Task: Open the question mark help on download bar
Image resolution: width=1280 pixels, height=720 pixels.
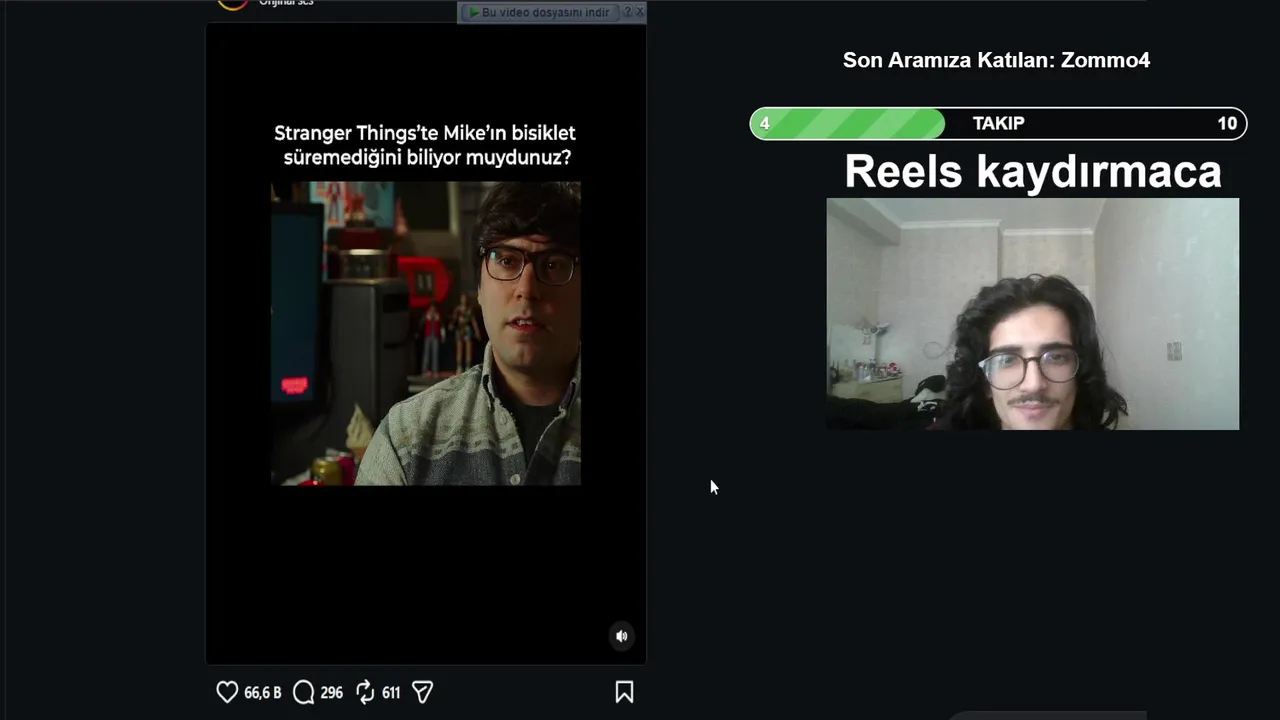Action: [627, 12]
